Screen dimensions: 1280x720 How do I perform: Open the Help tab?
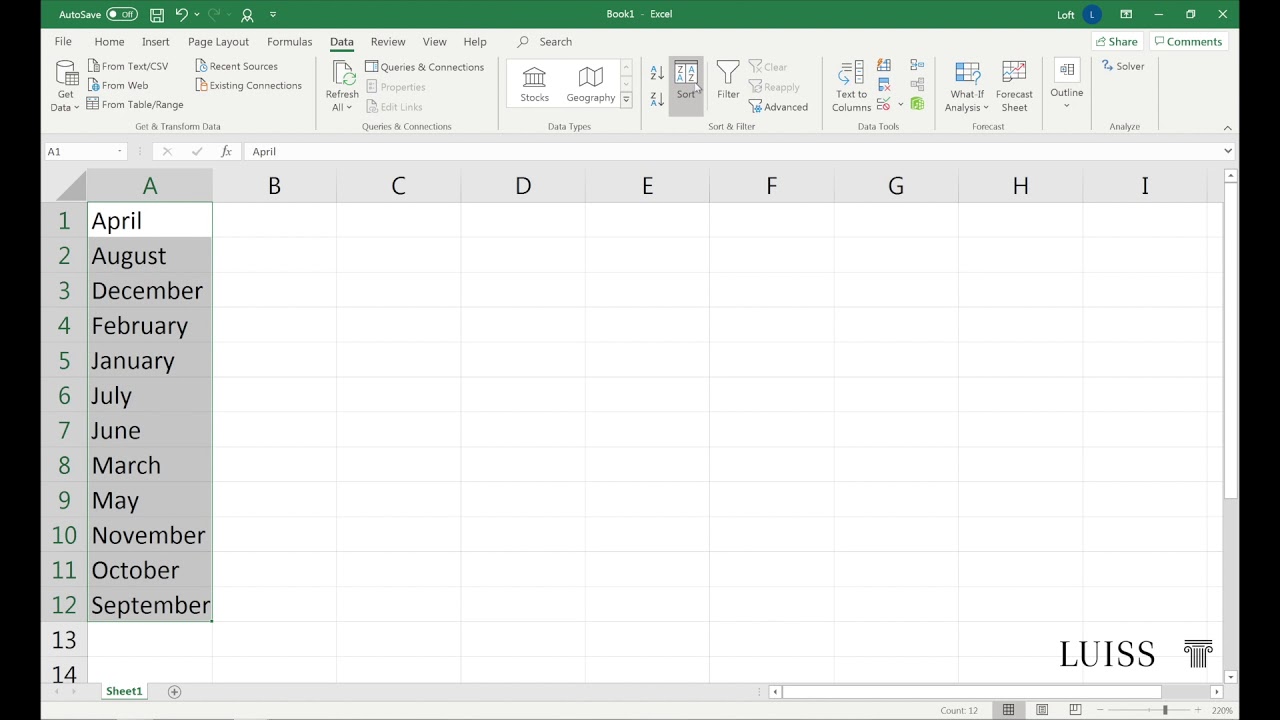point(475,42)
